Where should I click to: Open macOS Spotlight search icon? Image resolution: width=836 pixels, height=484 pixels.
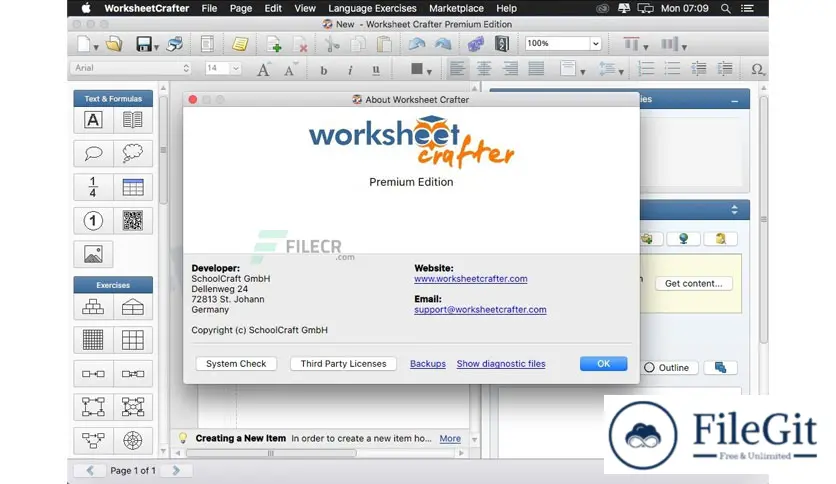(x=725, y=8)
